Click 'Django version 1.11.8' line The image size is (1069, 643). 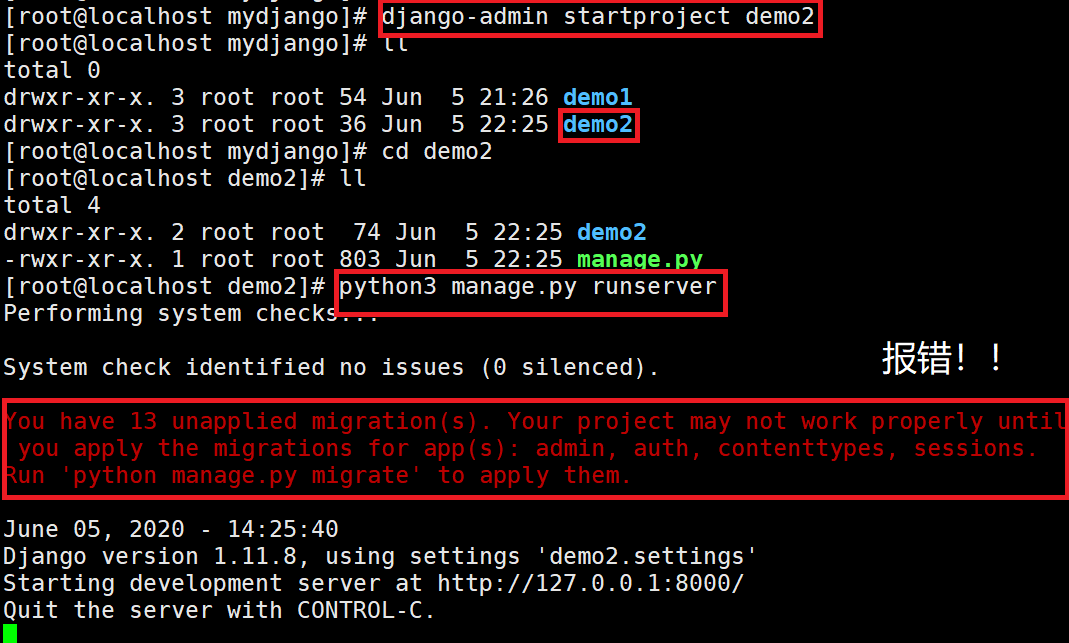pyautogui.click(x=380, y=556)
